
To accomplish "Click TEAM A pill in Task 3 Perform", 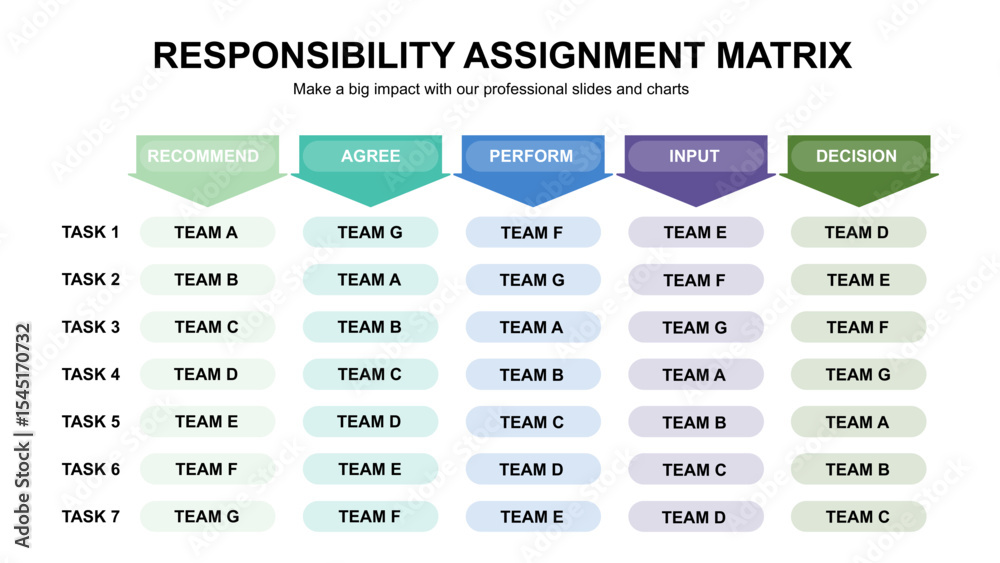I will coord(533,327).
